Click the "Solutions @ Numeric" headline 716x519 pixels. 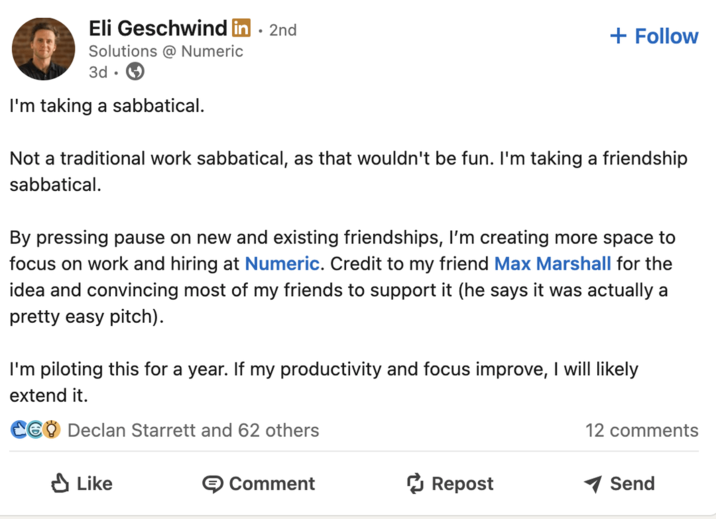[x=165, y=51]
